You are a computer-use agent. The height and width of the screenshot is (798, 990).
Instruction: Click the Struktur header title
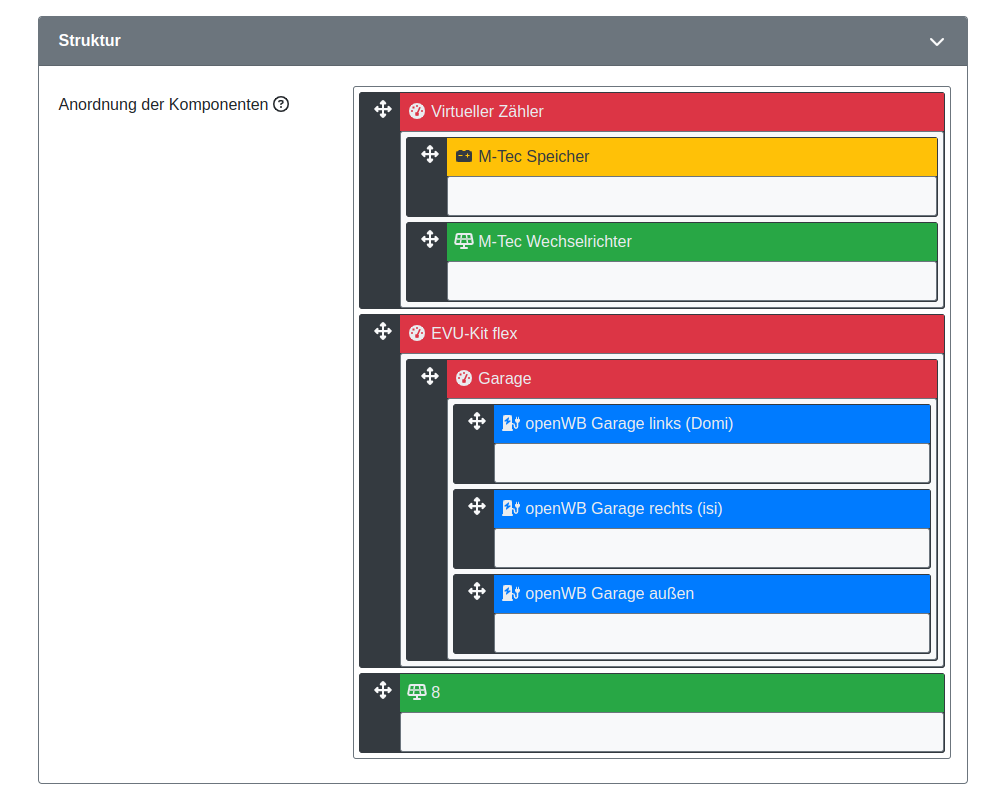pyautogui.click(x=90, y=40)
